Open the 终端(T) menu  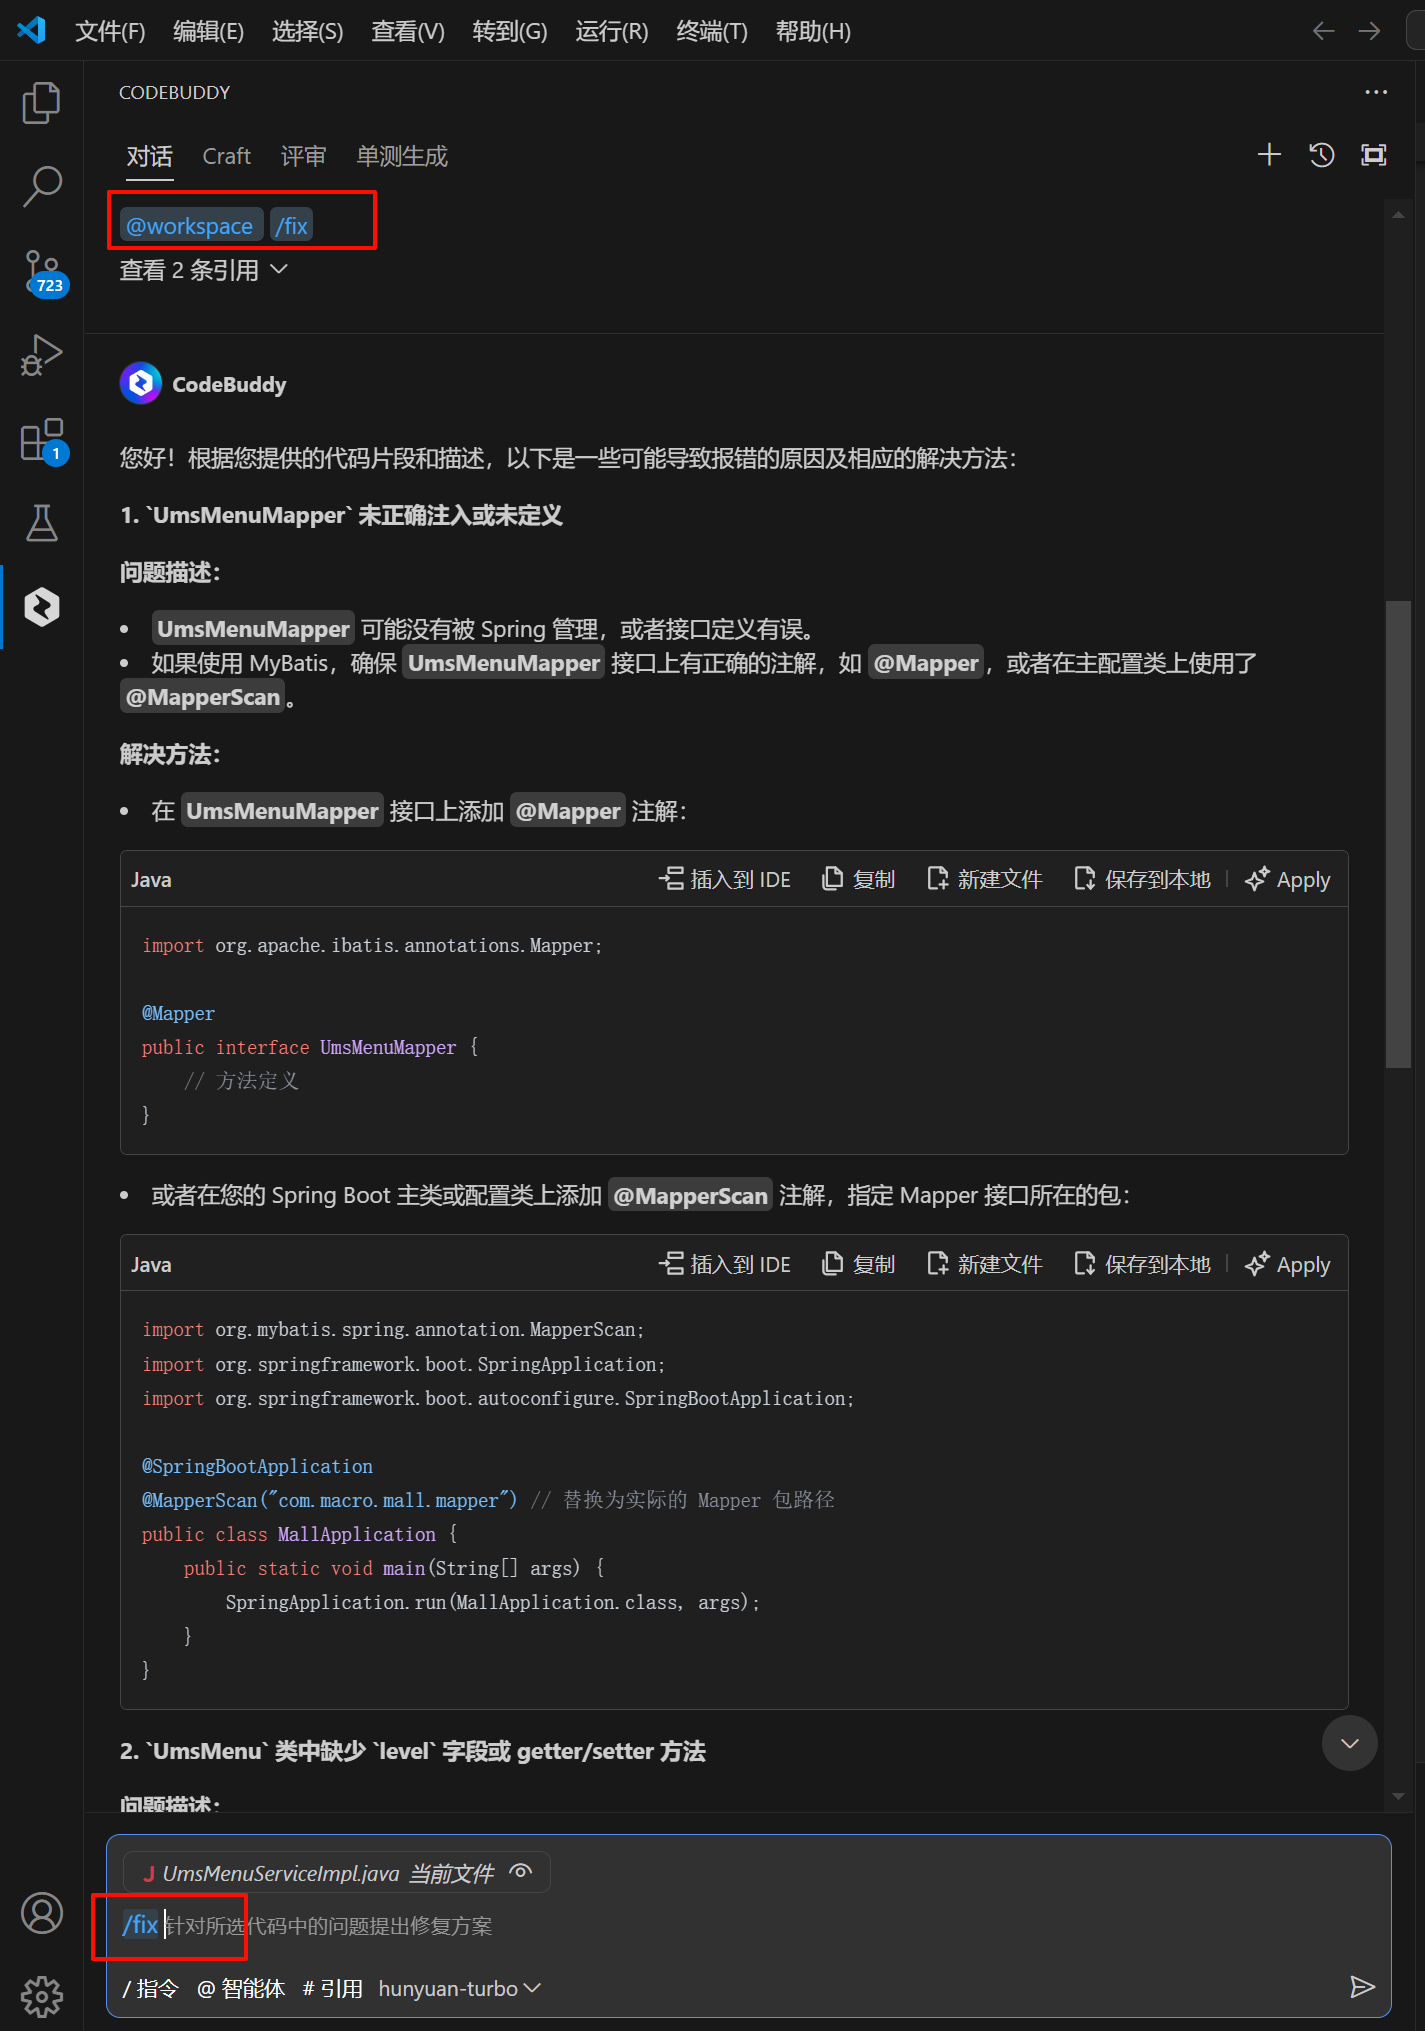(x=711, y=31)
